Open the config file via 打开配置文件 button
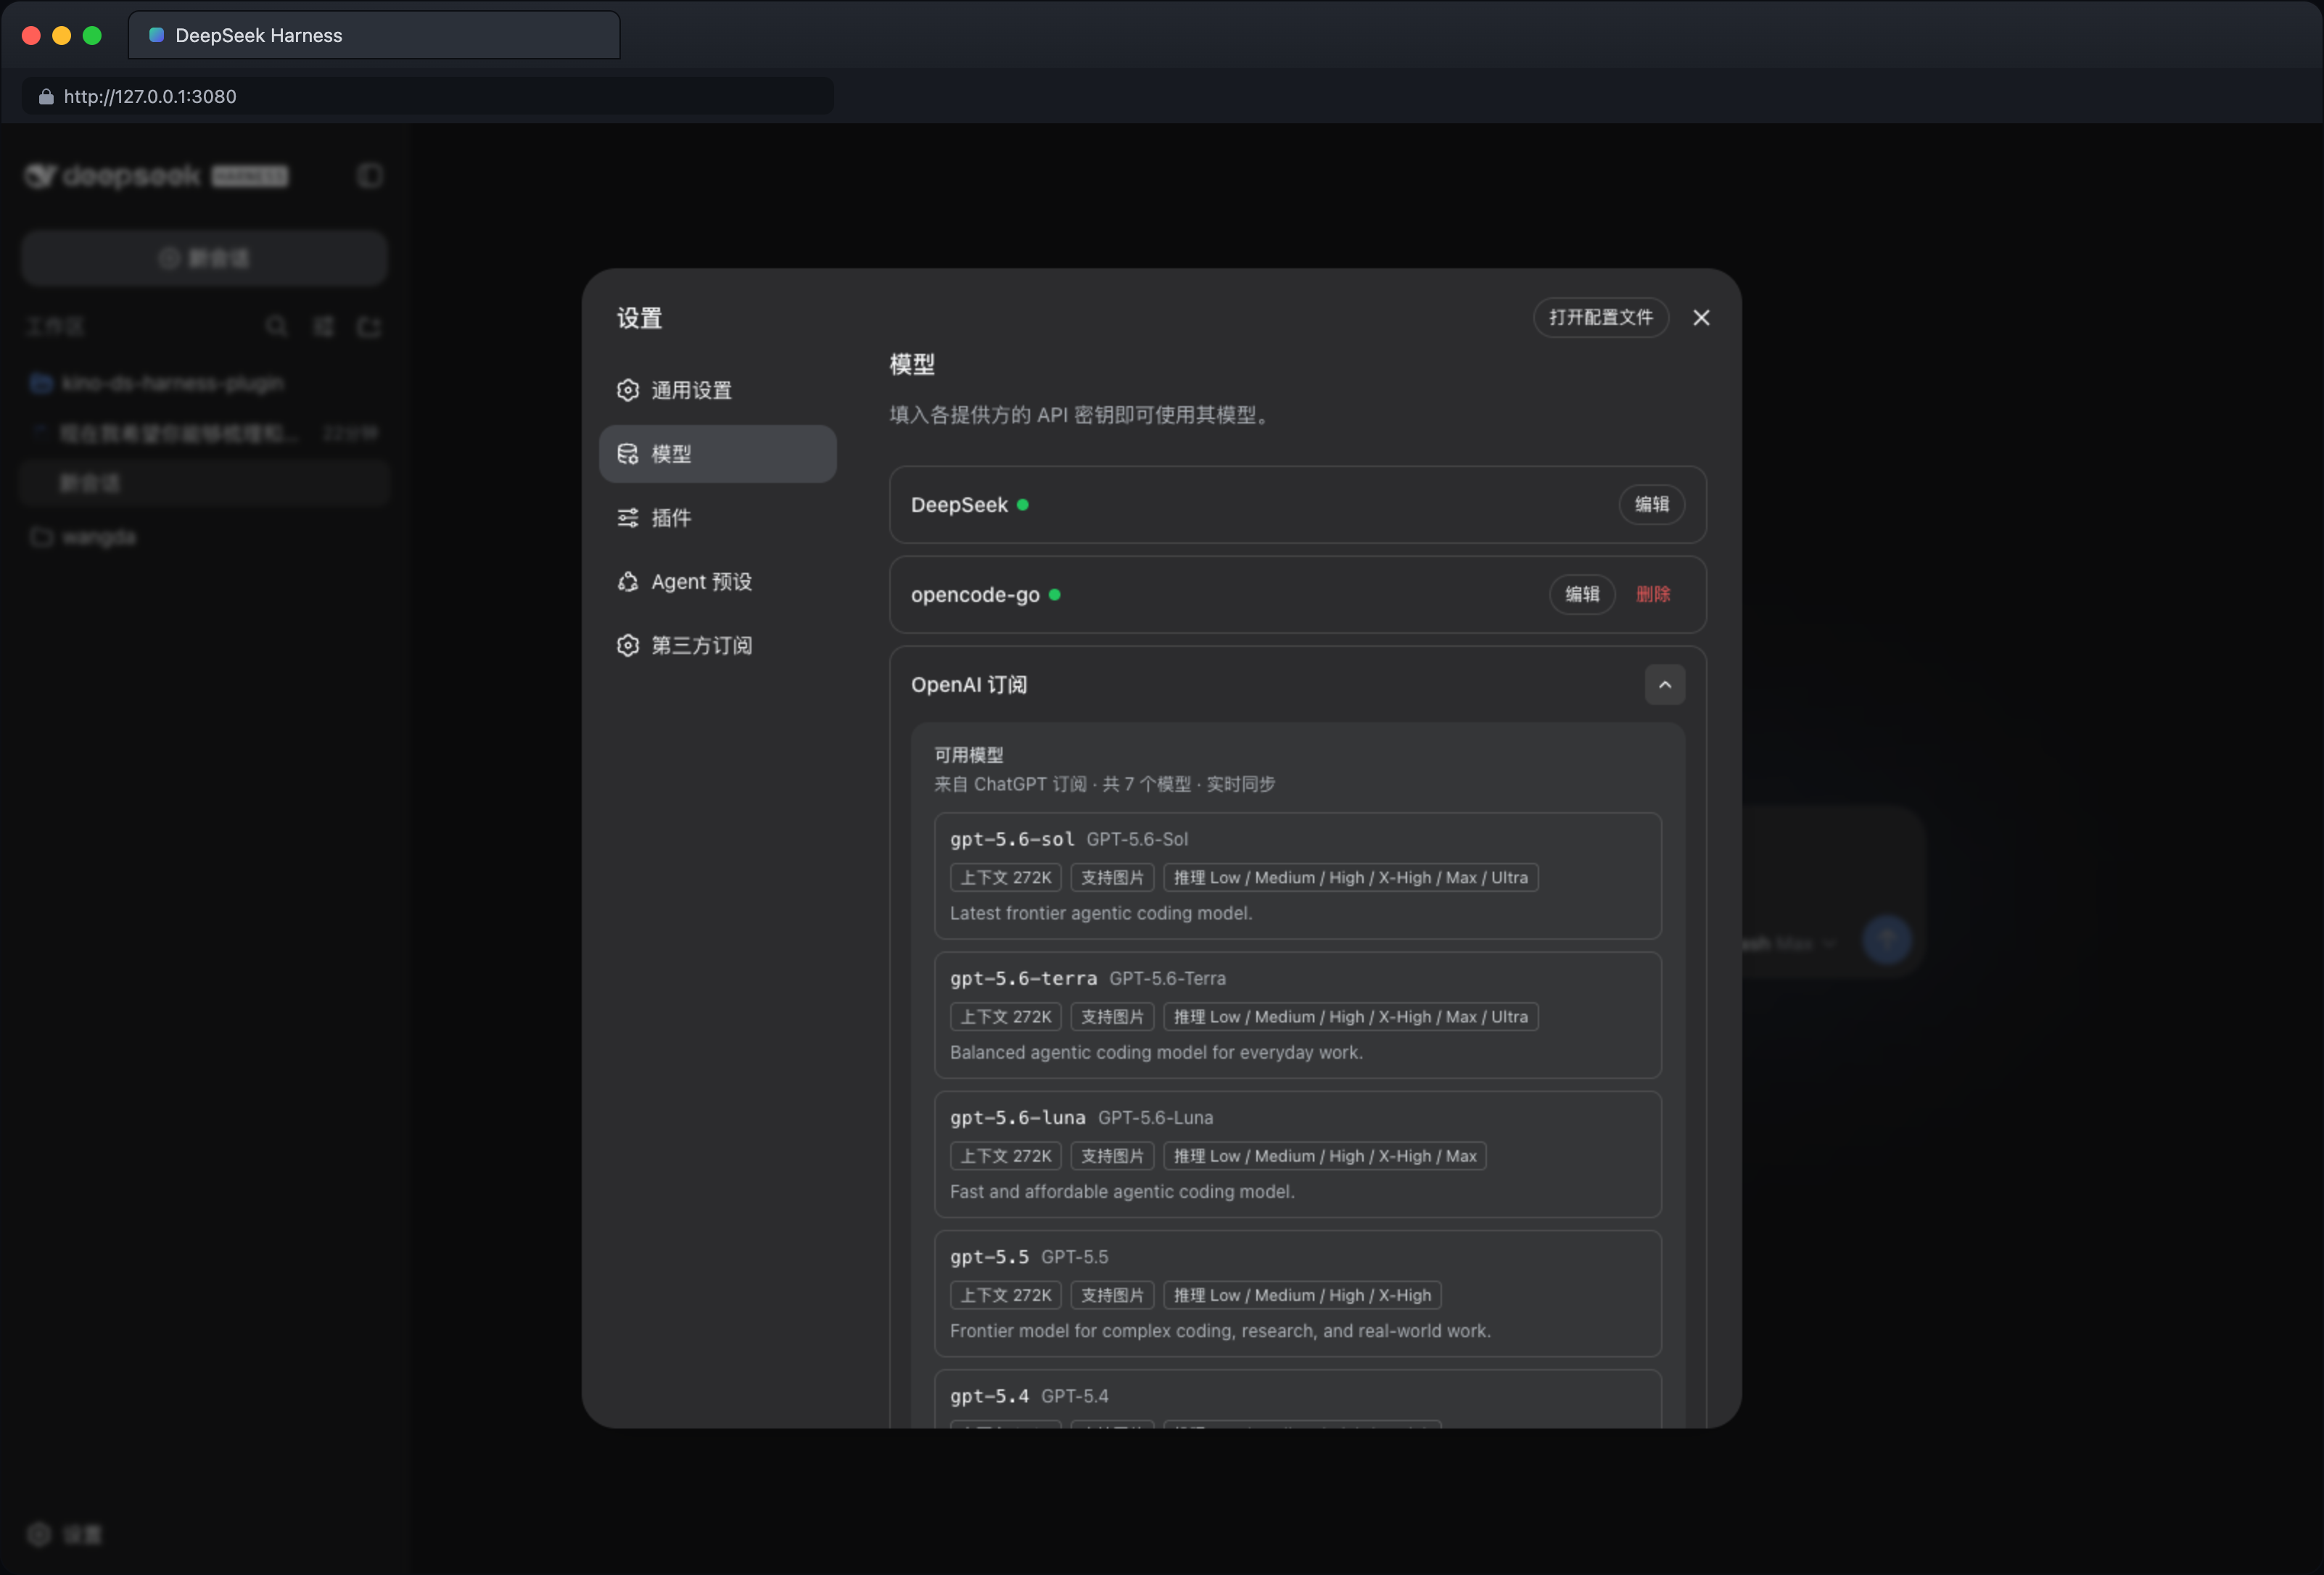2324x1575 pixels. click(x=1601, y=318)
